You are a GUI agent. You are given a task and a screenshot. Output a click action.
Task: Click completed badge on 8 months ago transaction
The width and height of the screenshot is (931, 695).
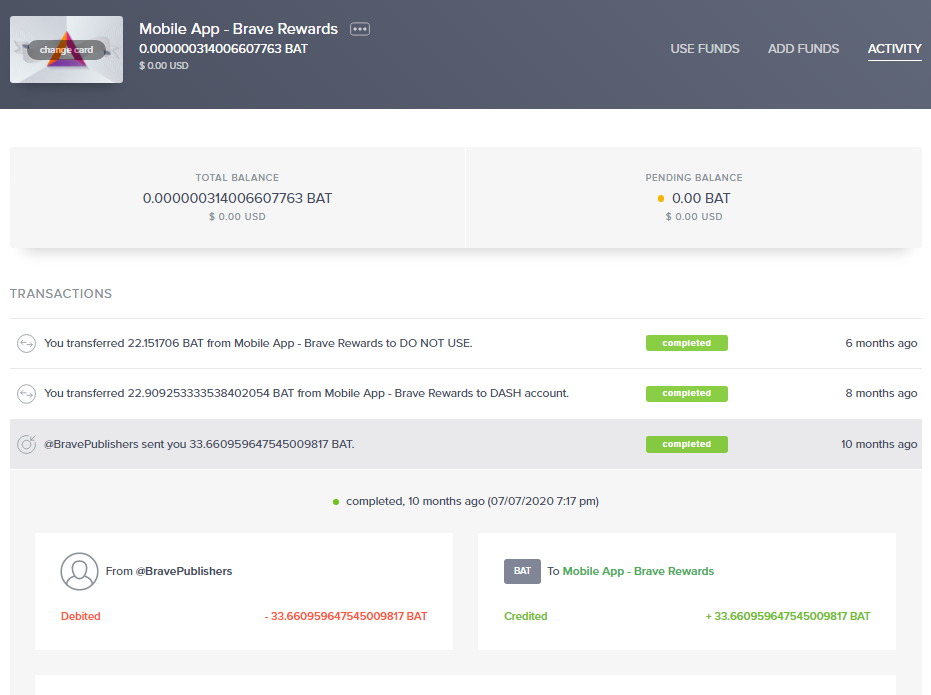(686, 393)
